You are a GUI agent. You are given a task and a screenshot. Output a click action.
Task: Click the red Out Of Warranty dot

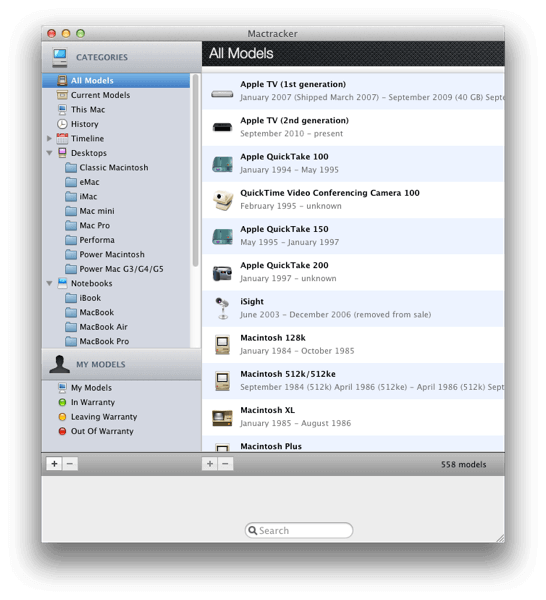[62, 432]
